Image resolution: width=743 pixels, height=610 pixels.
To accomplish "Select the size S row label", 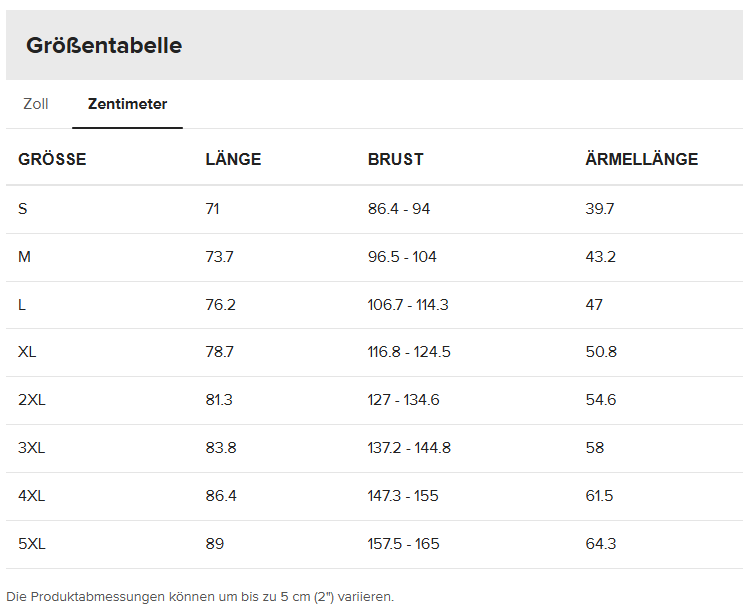I will click(x=23, y=209).
